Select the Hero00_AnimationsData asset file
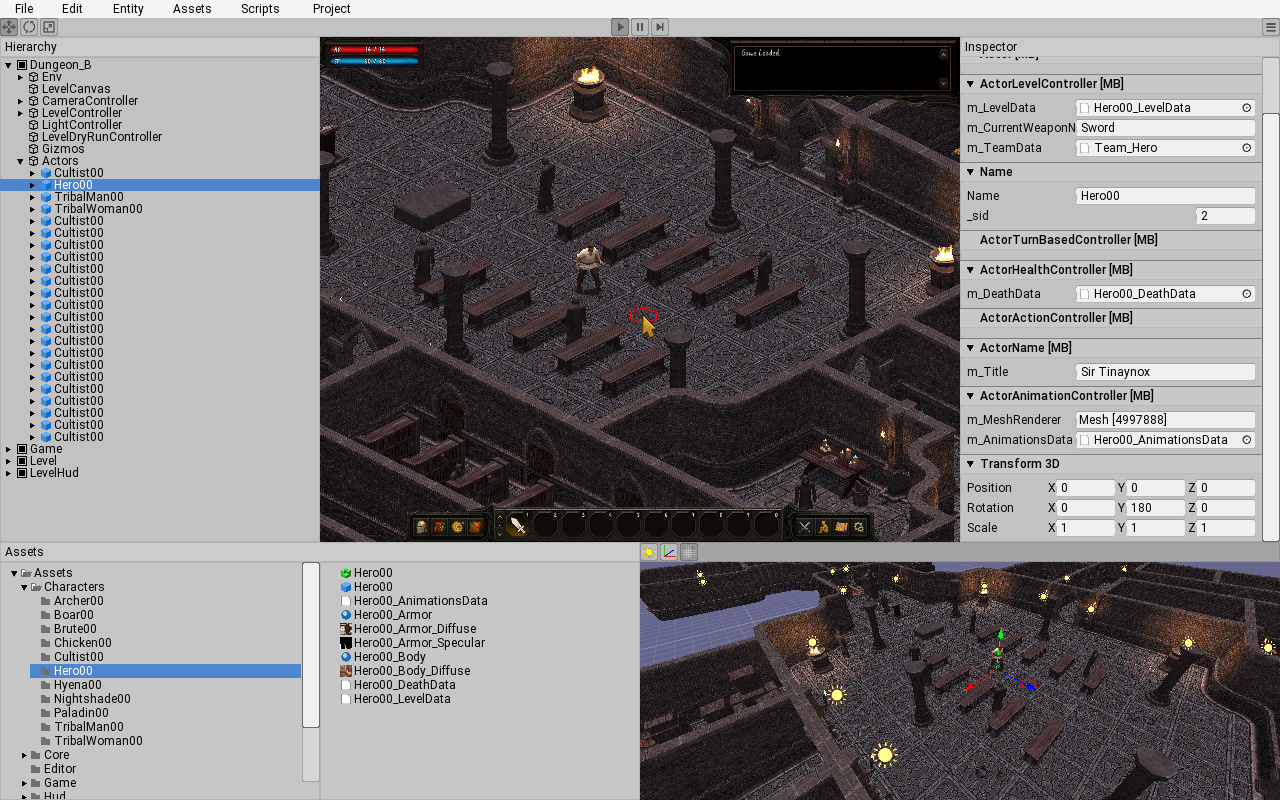 tap(421, 601)
